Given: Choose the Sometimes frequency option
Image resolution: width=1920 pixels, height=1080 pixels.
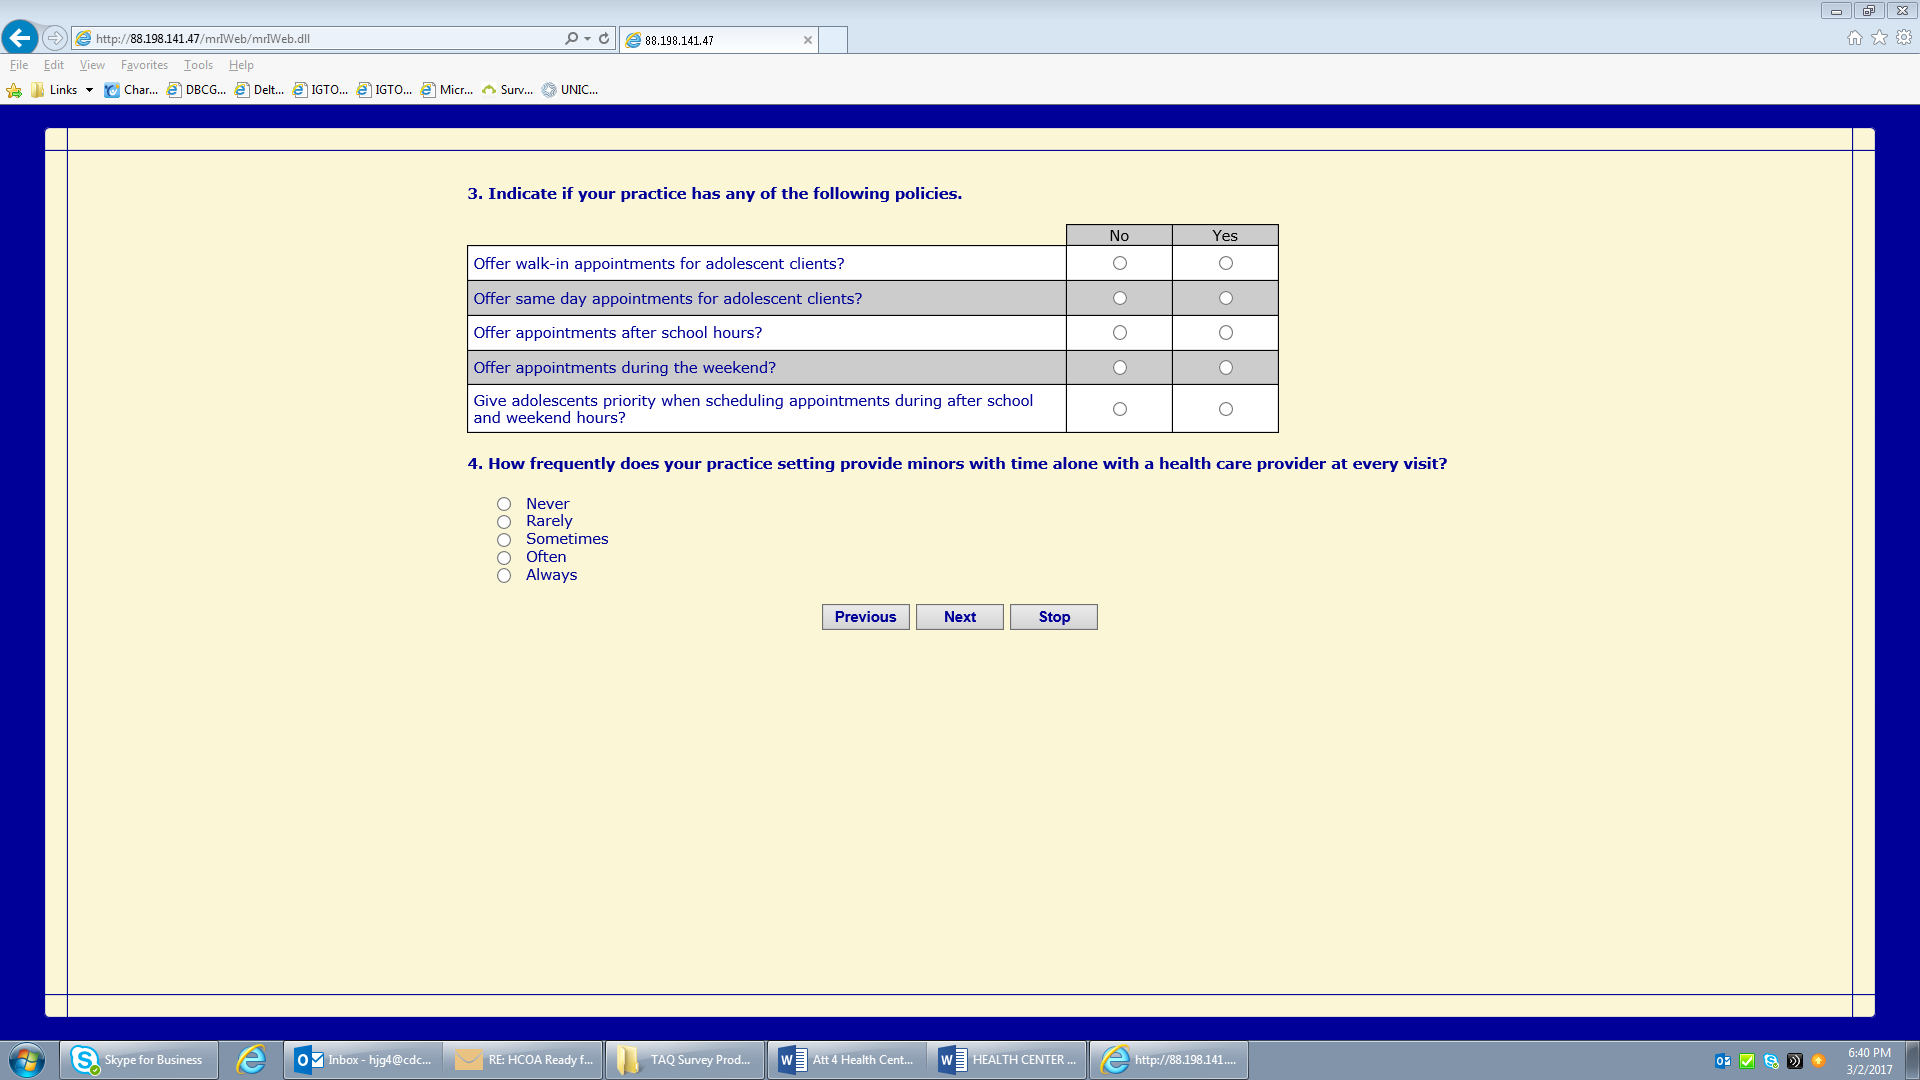Looking at the screenshot, I should pyautogui.click(x=504, y=540).
